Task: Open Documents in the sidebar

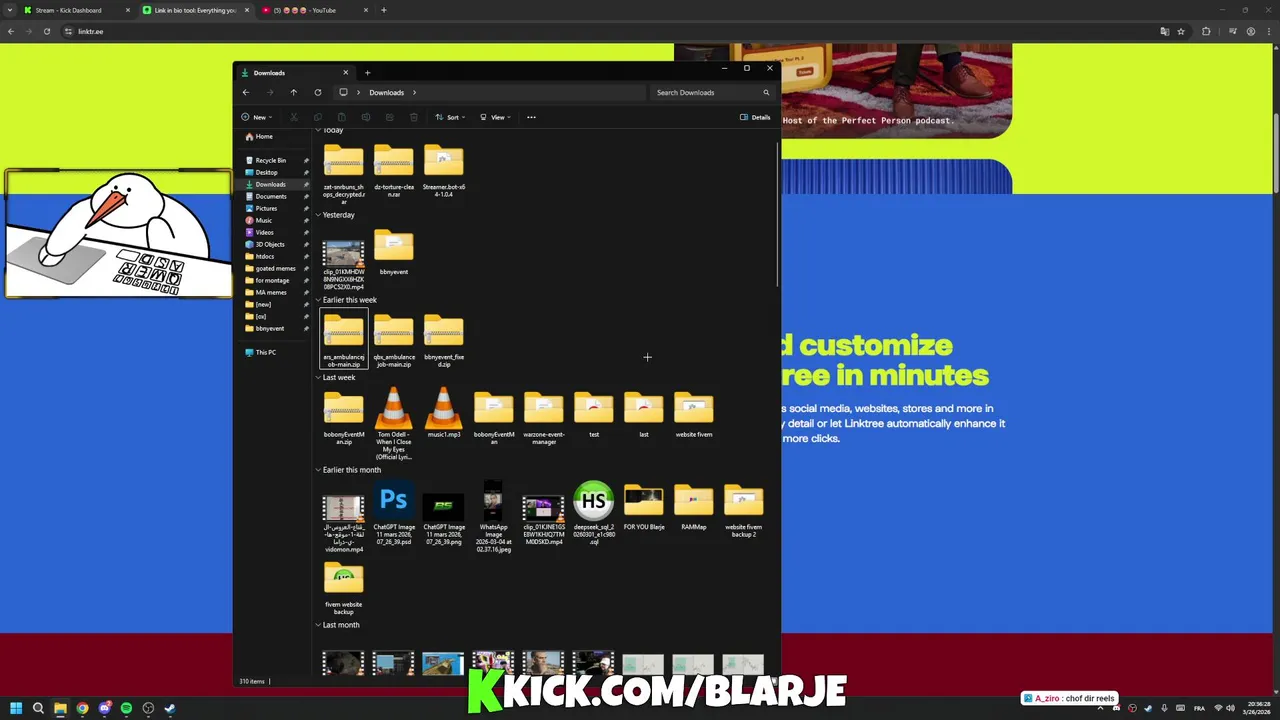Action: pos(270,196)
